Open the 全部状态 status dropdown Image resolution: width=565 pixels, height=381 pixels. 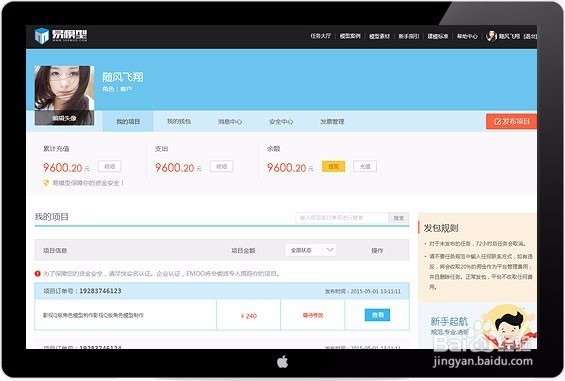point(311,250)
